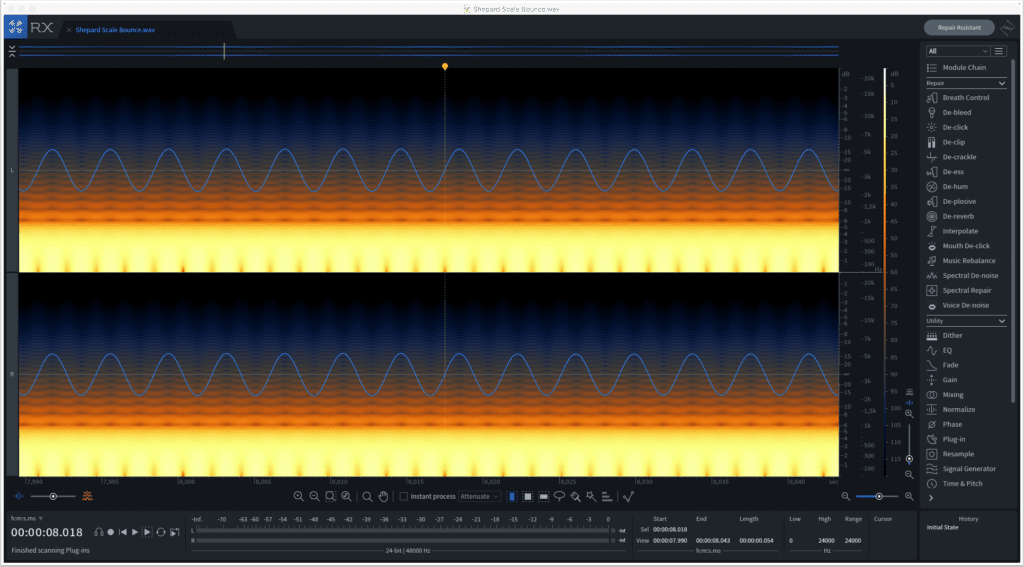This screenshot has width=1024, height=567.
Task: Switch to Shepard Scale Bounce.wav tab
Action: (114, 30)
